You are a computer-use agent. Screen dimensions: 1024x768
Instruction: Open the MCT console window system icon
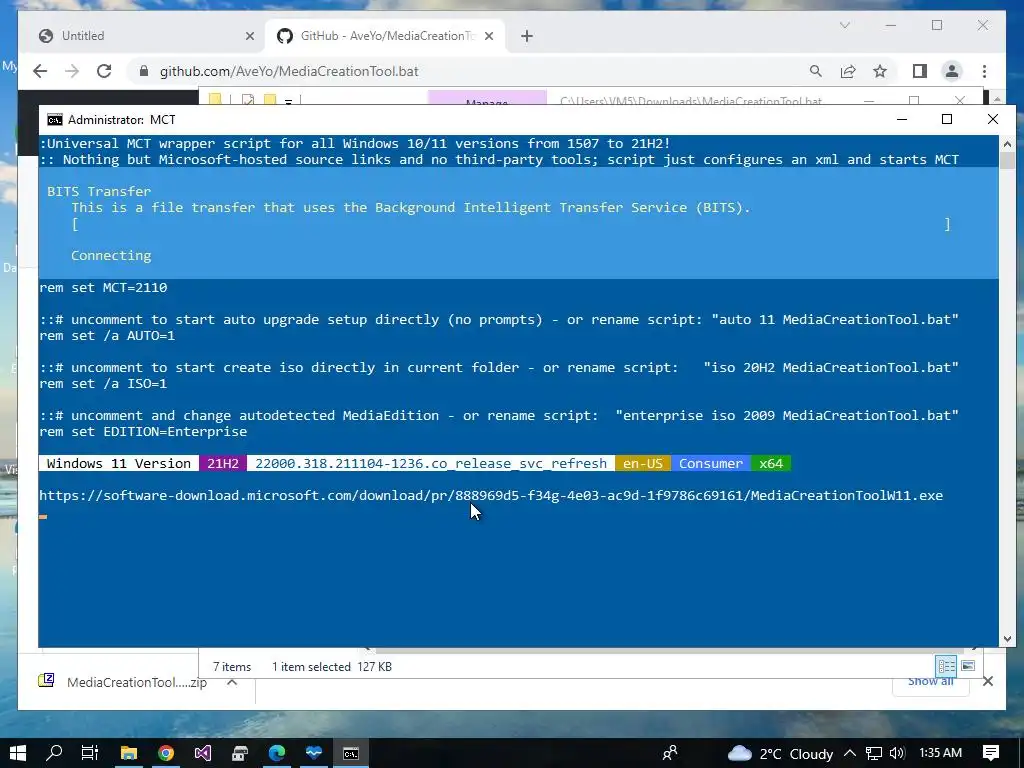(x=55, y=120)
